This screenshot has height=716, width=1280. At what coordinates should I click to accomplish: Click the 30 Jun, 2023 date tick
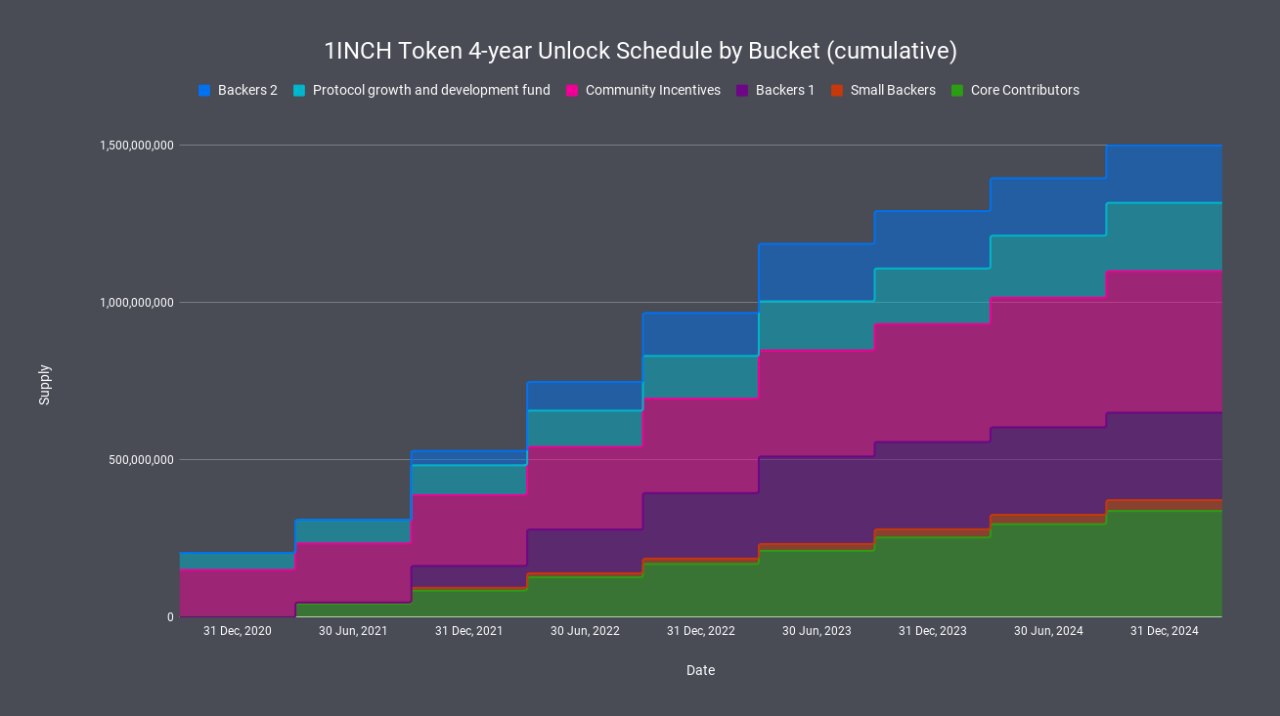[x=817, y=631]
